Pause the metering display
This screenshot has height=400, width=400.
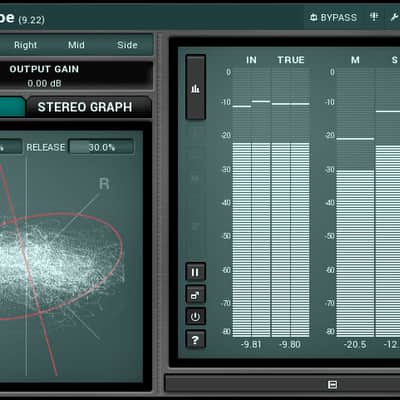[195, 272]
